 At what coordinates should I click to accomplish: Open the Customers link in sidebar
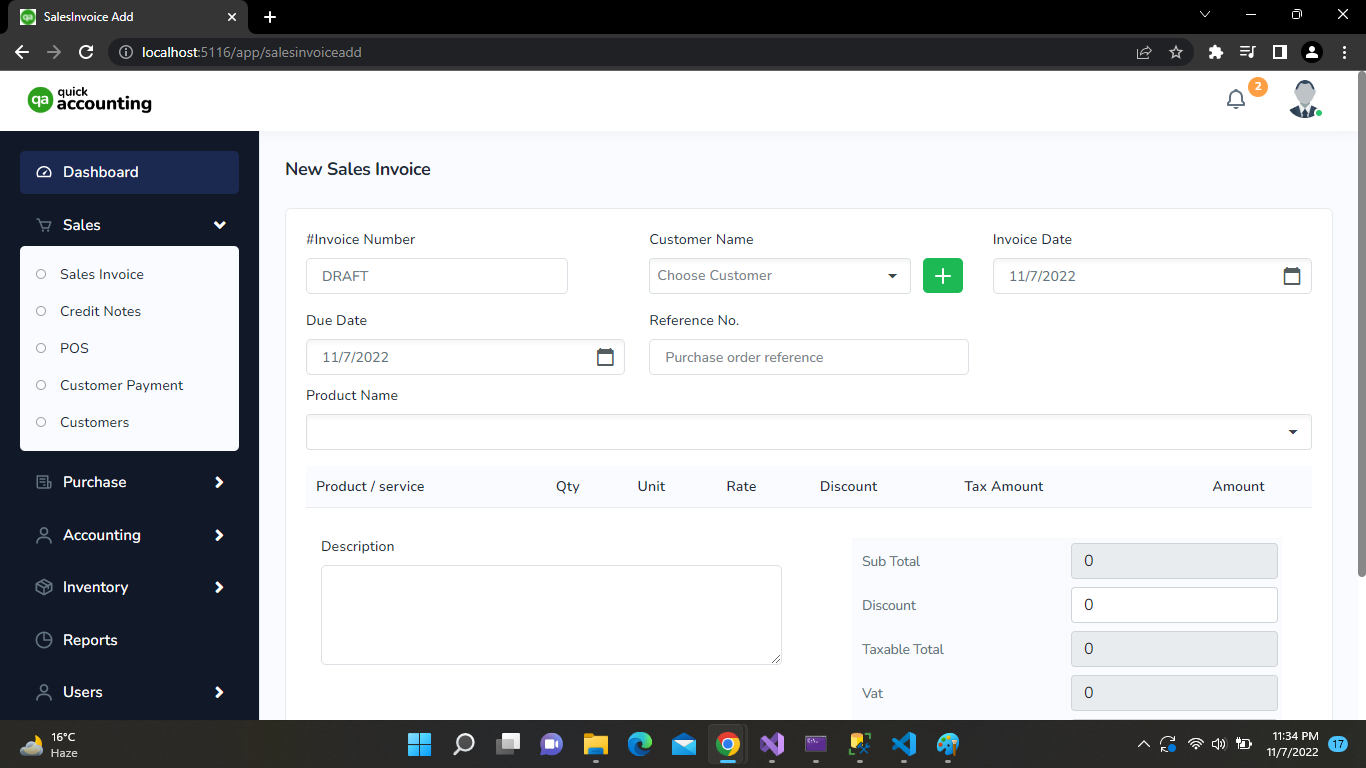[94, 422]
